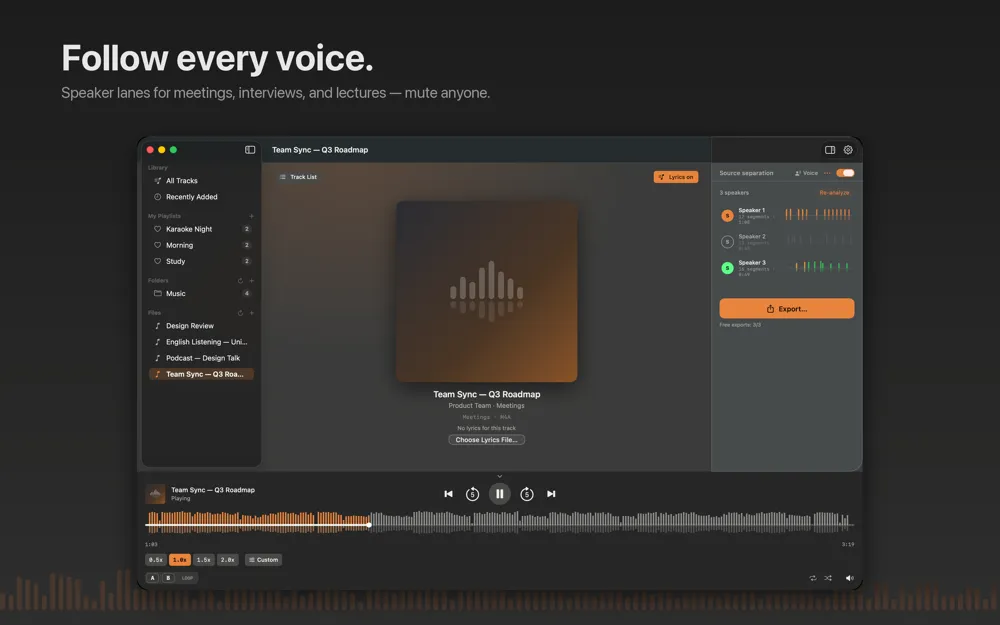Image resolution: width=1000 pixels, height=625 pixels.
Task: Unmute the Speaker 2 avatar
Action: coord(727,242)
